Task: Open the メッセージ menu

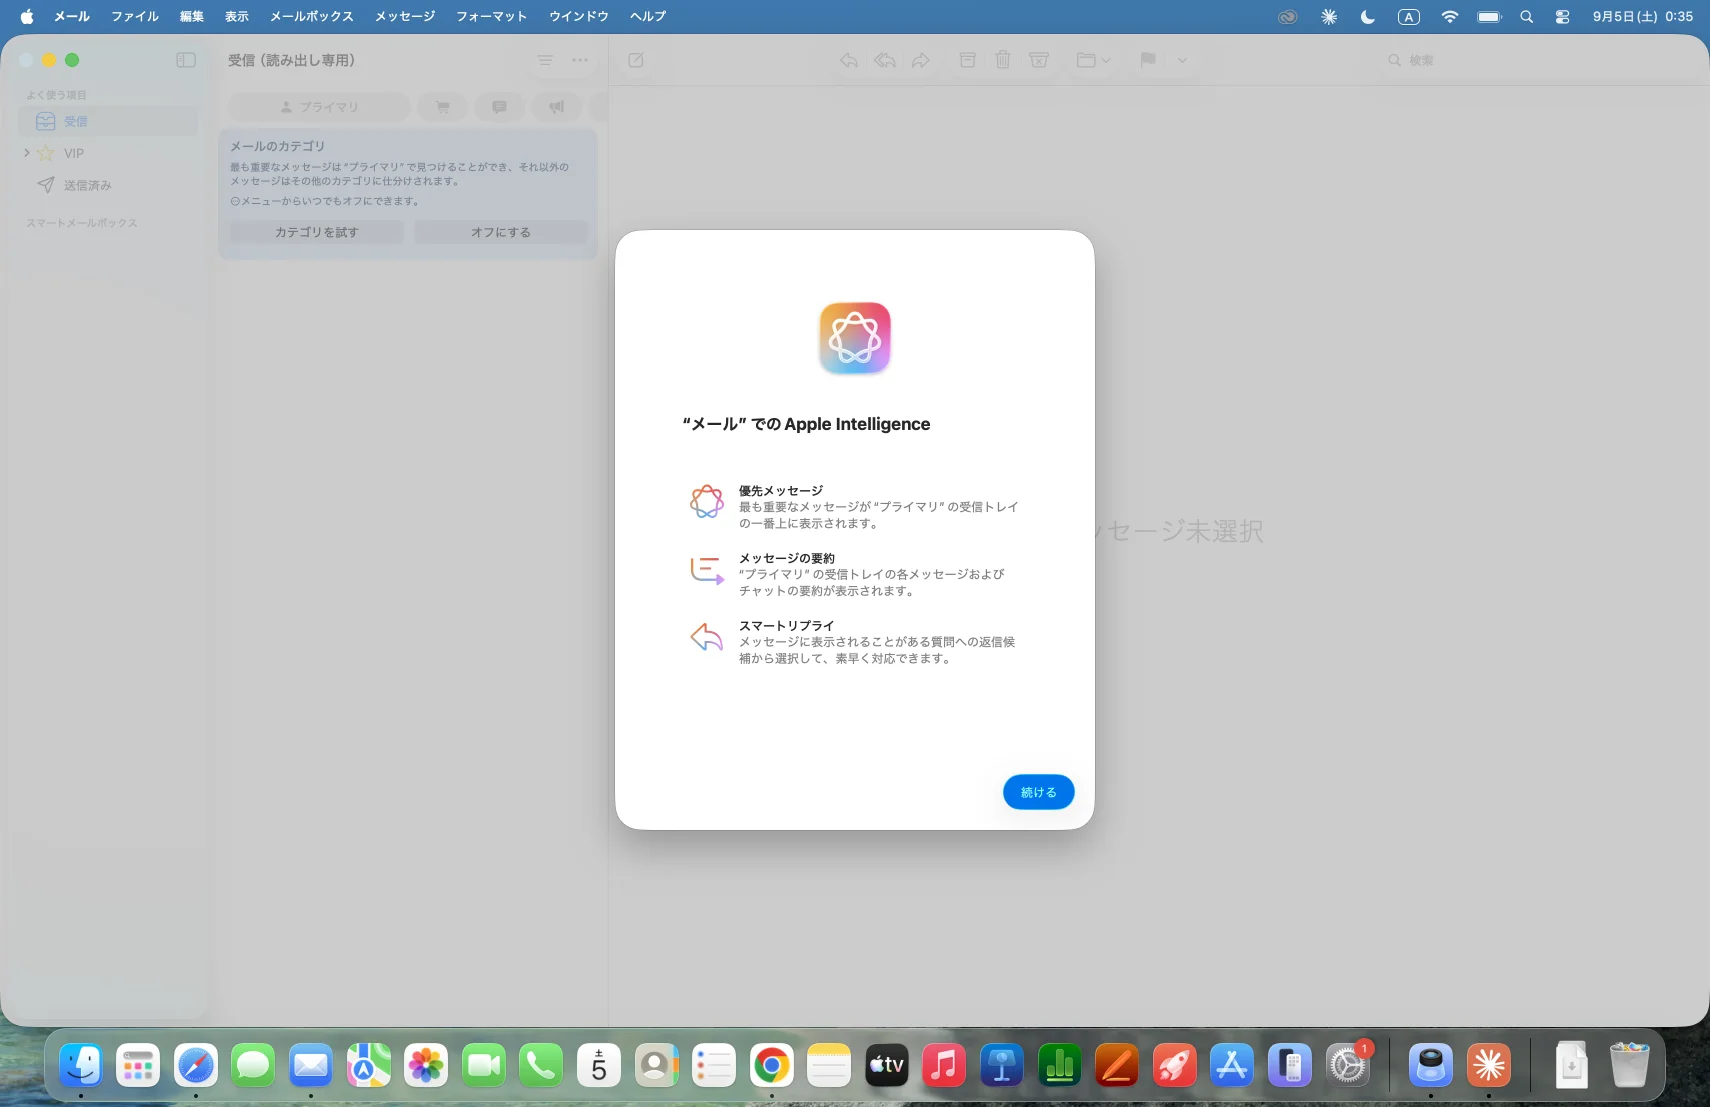Action: coord(405,16)
